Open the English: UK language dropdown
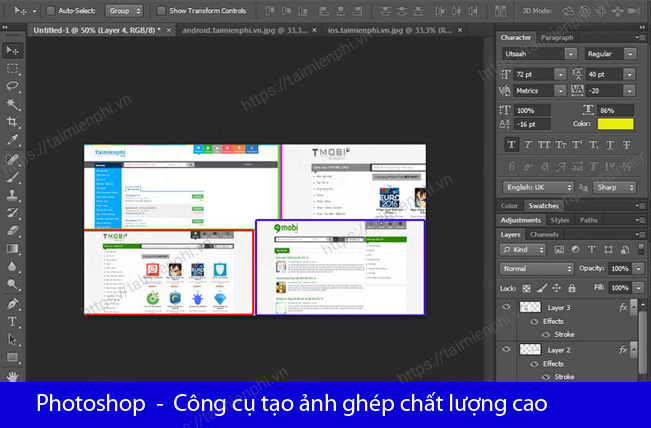 point(538,188)
